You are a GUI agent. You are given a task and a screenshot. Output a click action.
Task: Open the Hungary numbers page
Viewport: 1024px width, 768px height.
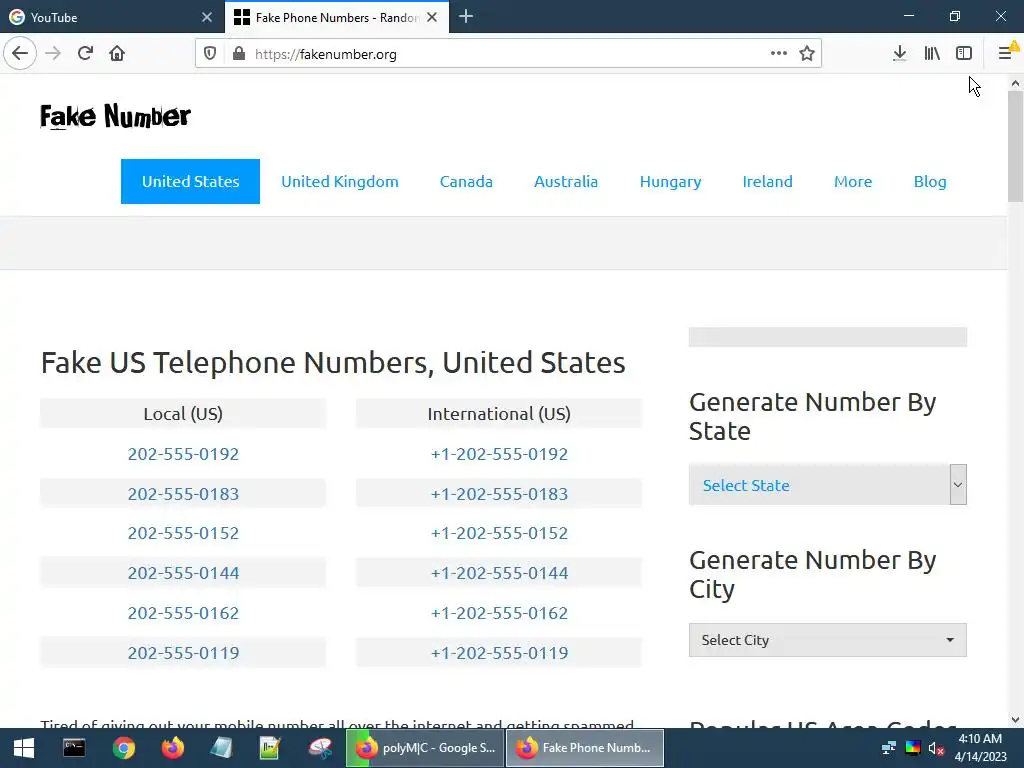tap(671, 182)
